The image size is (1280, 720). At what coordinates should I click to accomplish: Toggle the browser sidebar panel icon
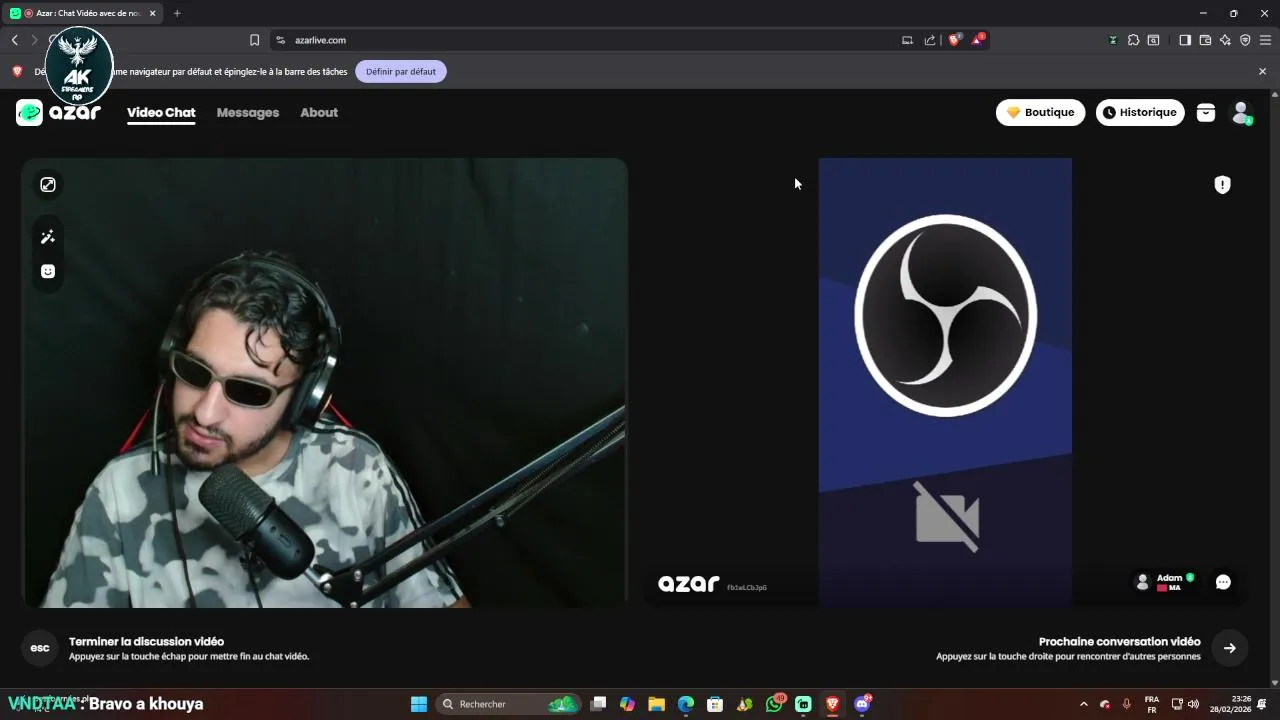click(1185, 40)
